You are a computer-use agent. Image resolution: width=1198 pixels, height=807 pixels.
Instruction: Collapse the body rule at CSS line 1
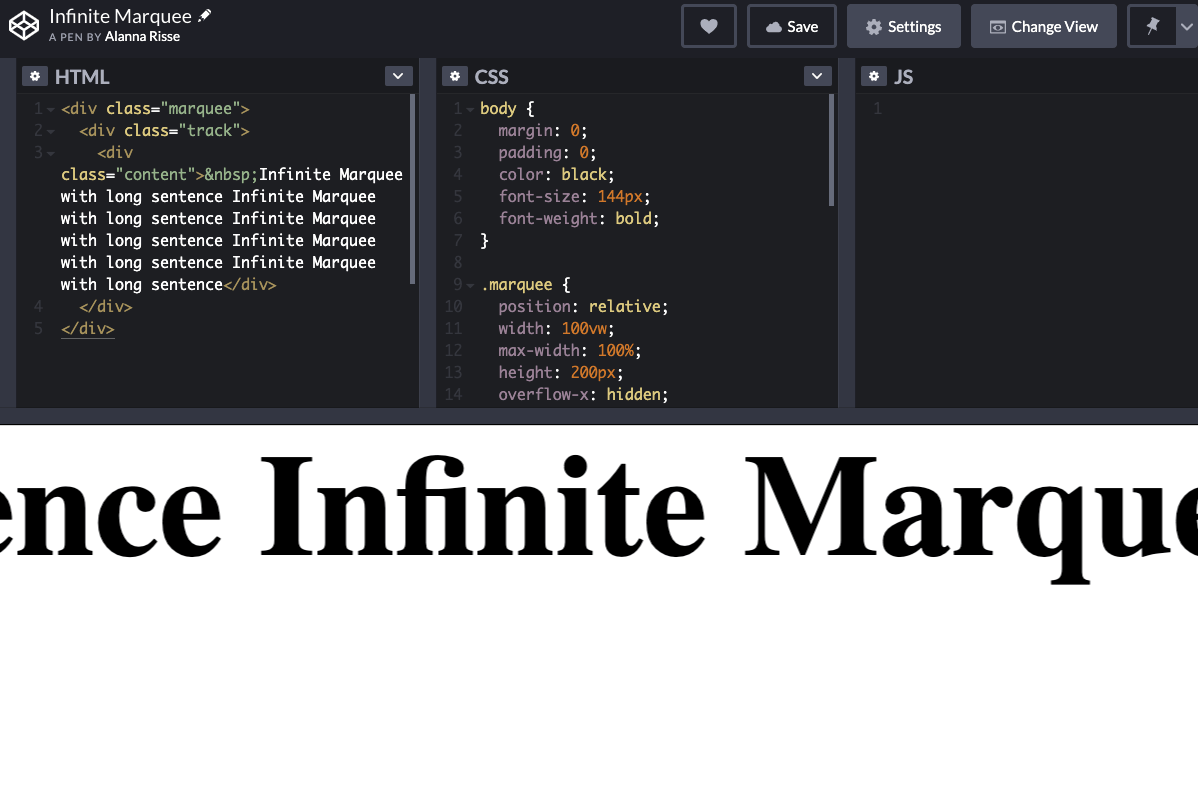tap(471, 109)
